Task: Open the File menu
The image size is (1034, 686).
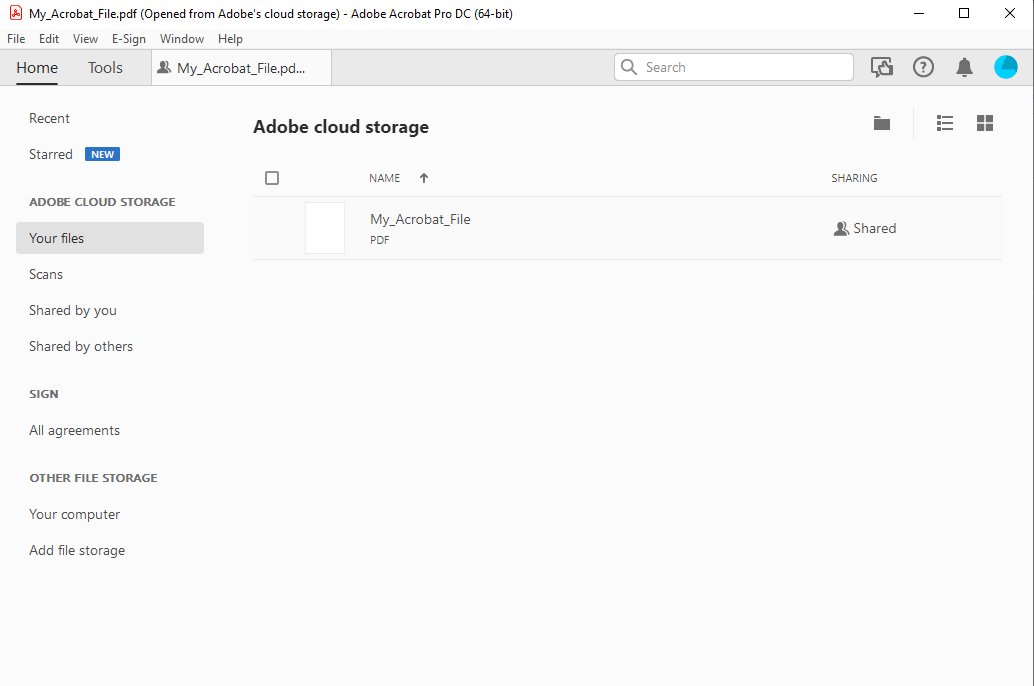Action: [16, 39]
